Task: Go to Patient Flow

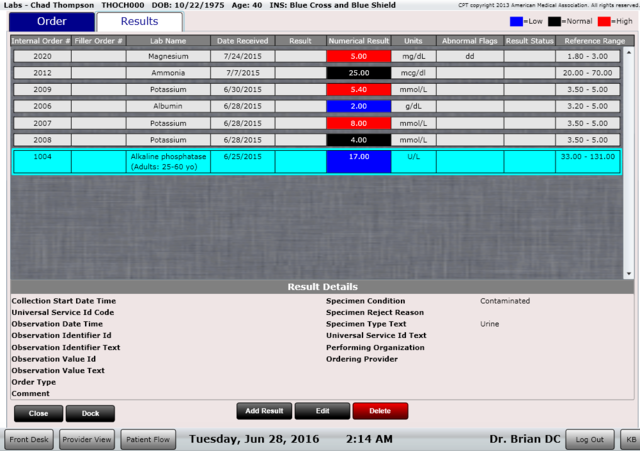Action: 148,439
